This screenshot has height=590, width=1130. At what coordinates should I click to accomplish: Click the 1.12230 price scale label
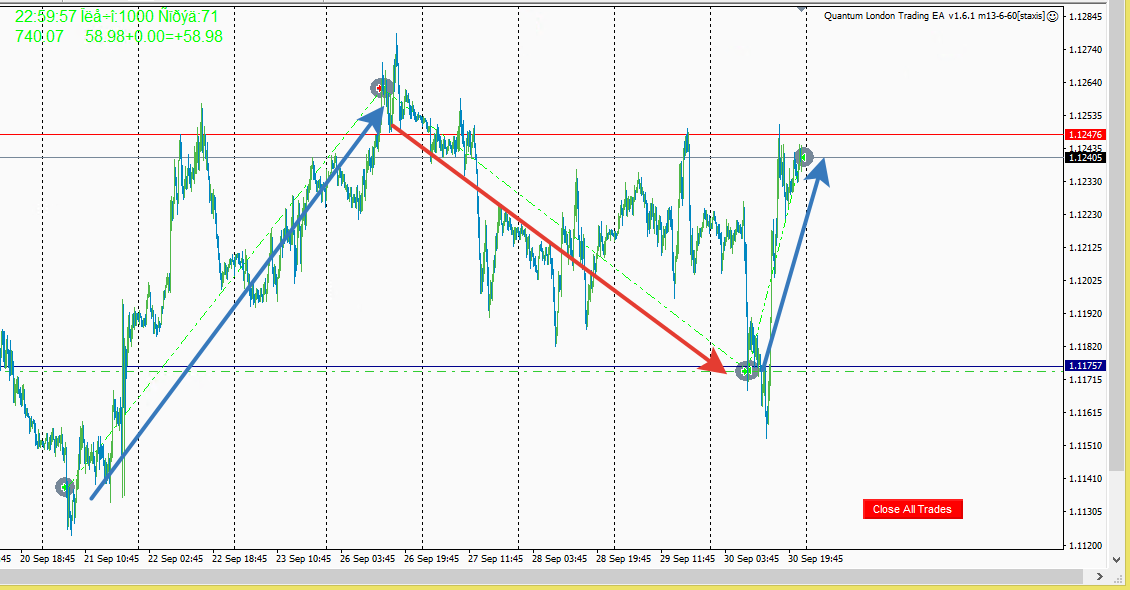1085,215
